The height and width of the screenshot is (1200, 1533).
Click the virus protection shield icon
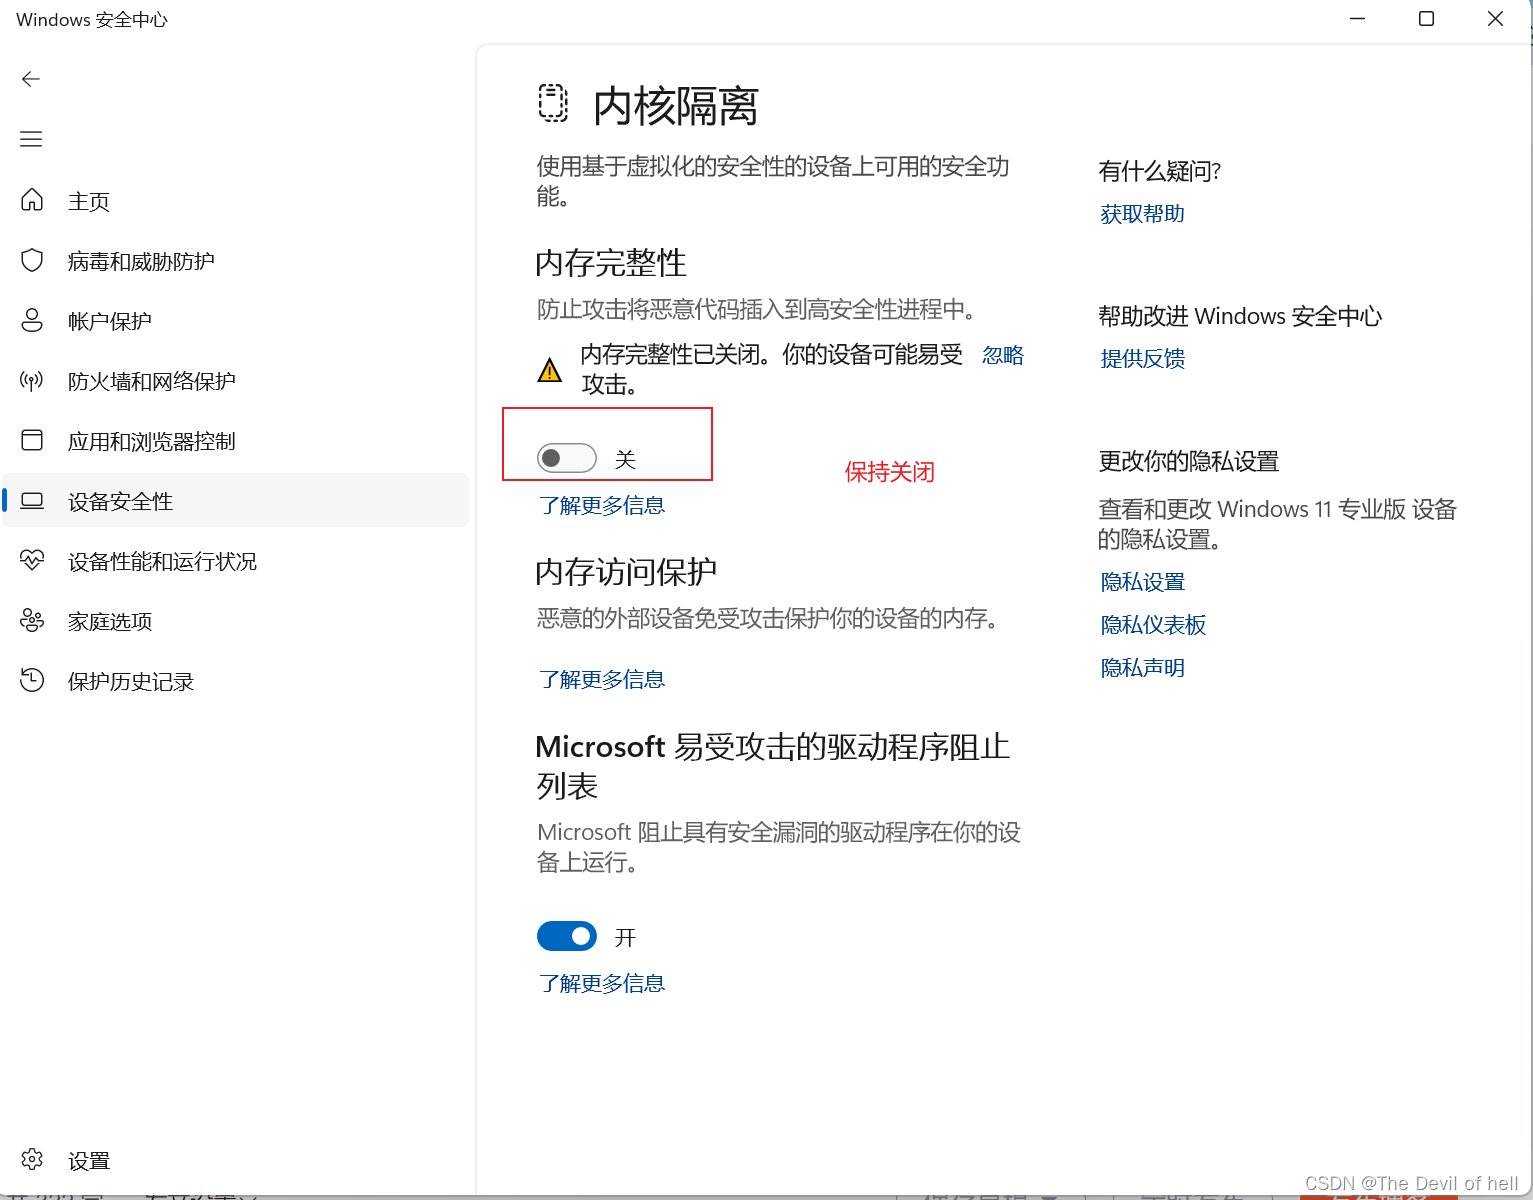pyautogui.click(x=32, y=260)
